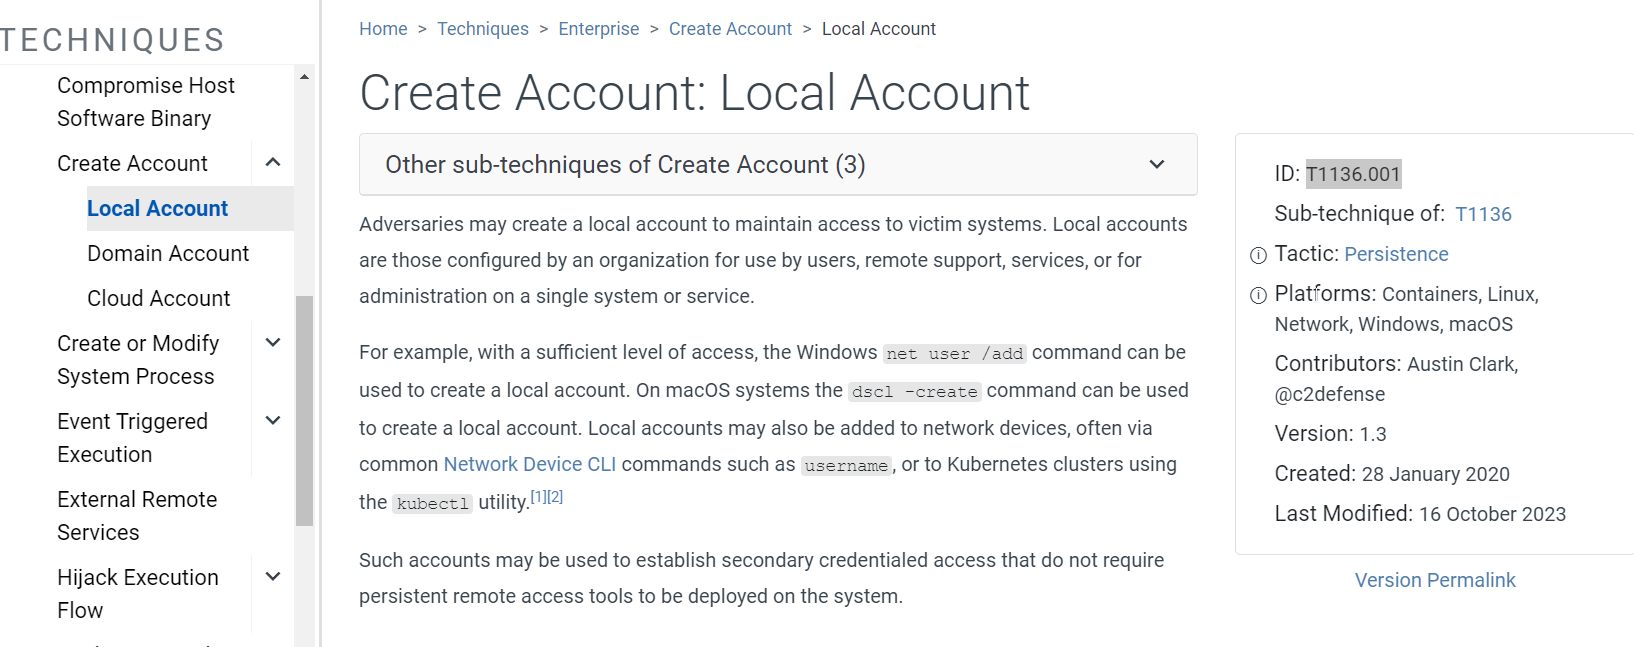The width and height of the screenshot is (1634, 647).
Task: Collapse the Create Account sidebar section
Action: point(273,162)
